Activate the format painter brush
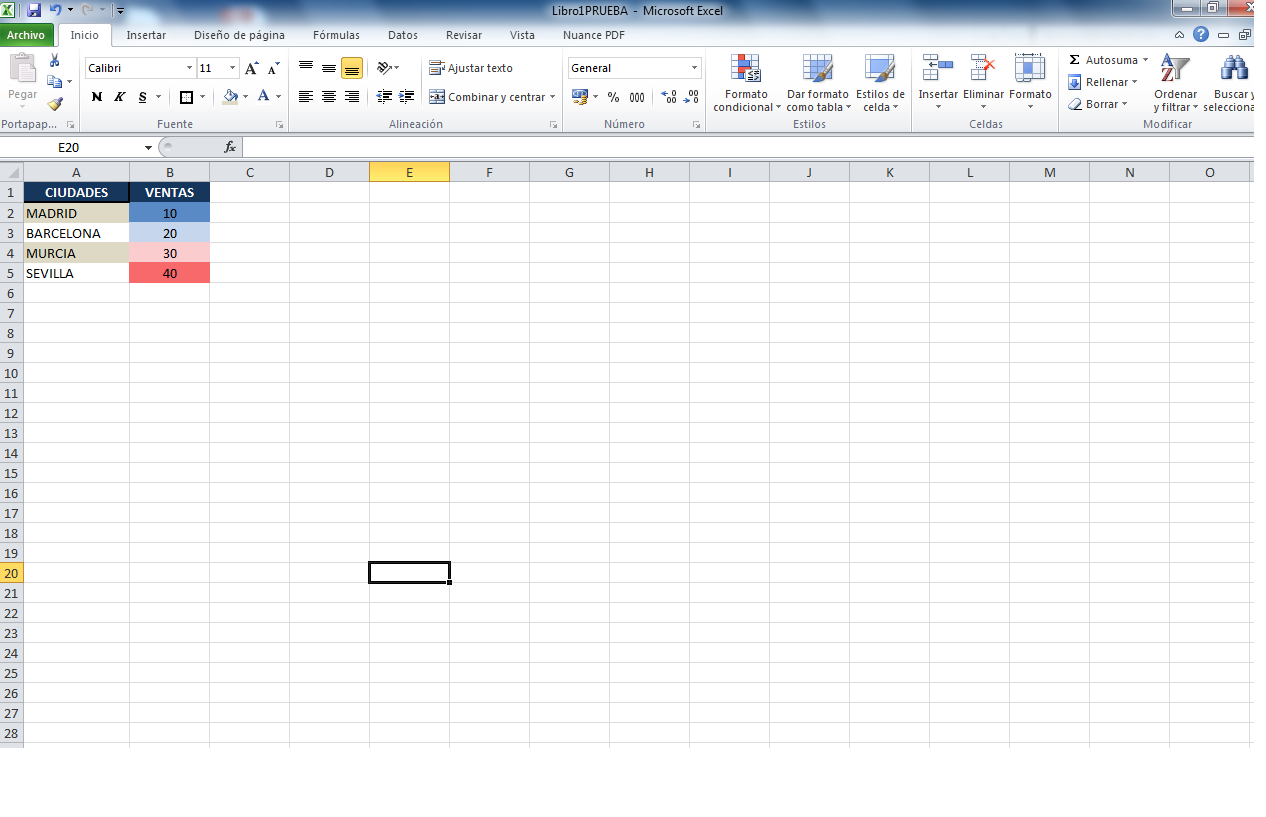 tap(55, 103)
